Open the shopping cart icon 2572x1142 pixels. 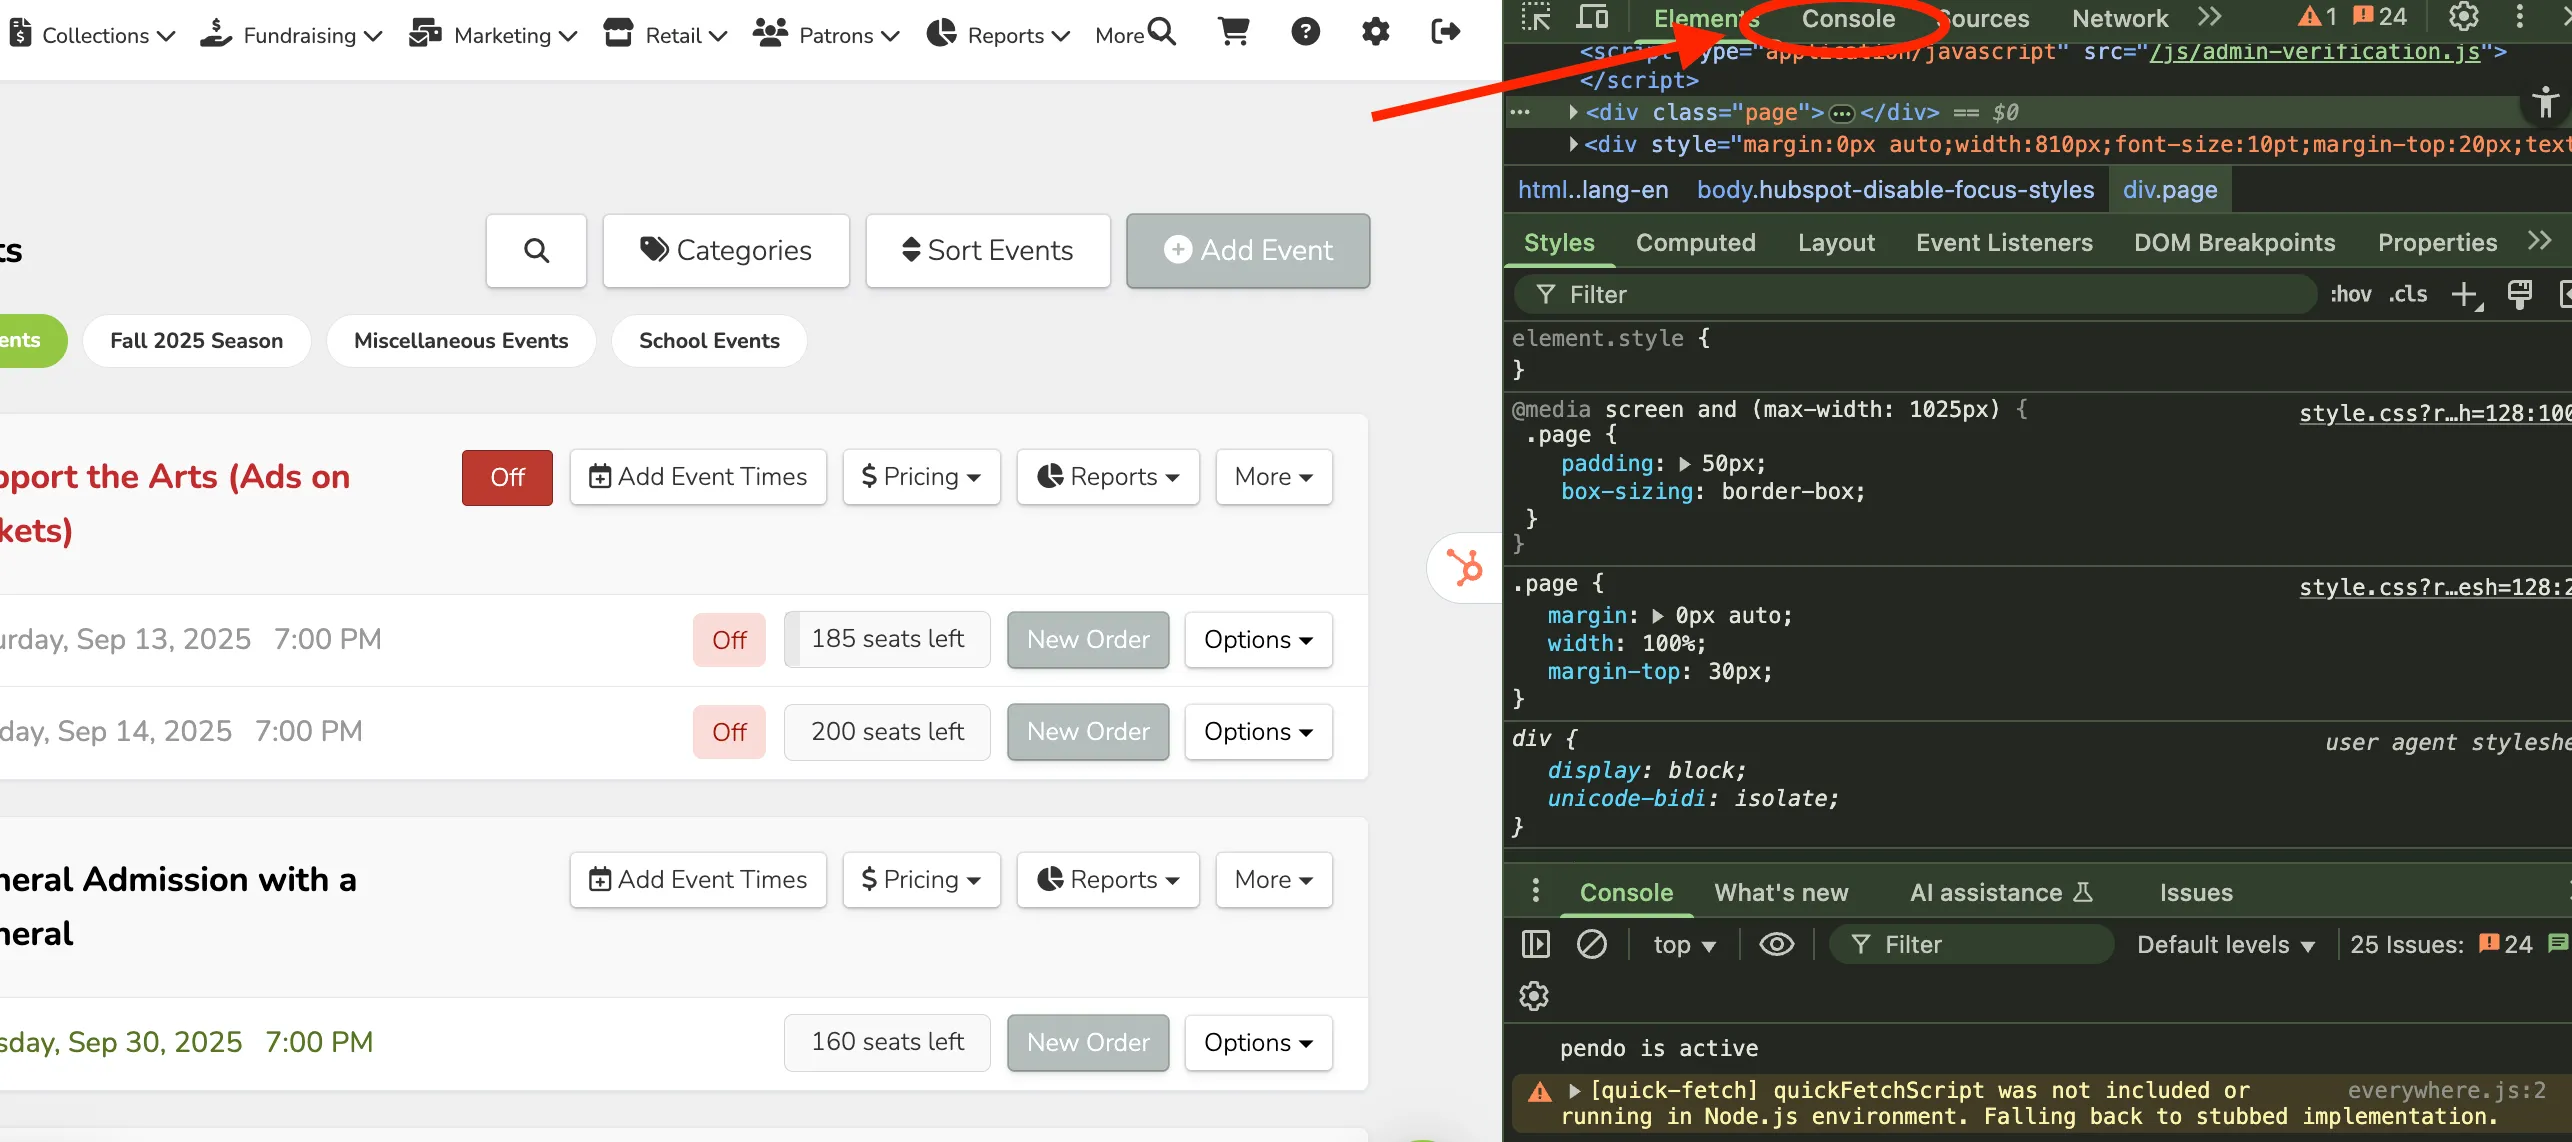pos(1233,32)
